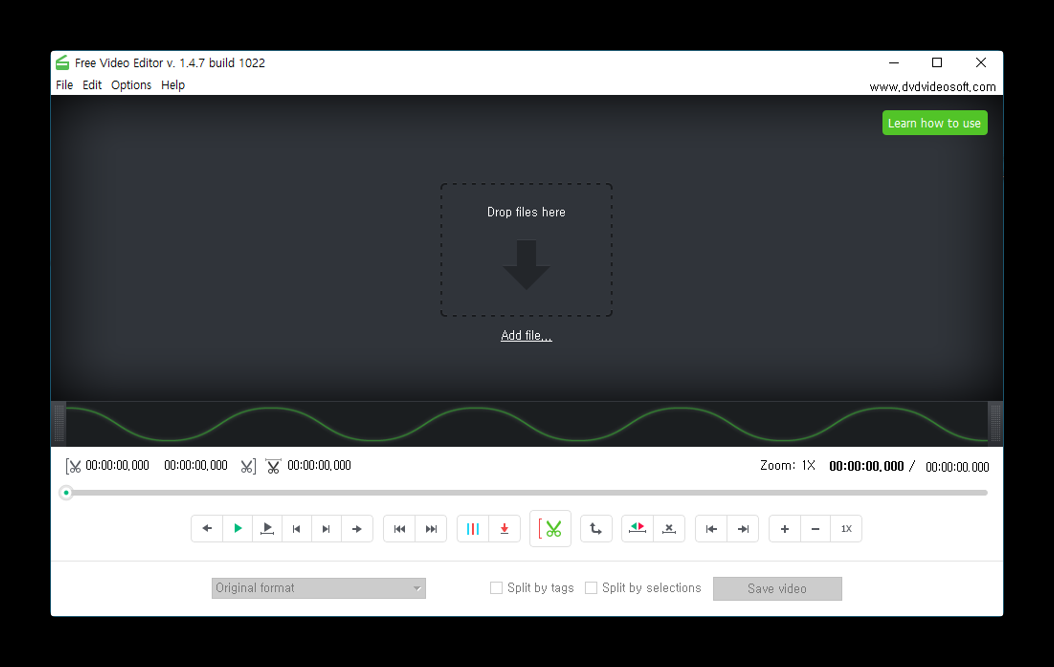This screenshot has width=1054, height=667.
Task: Open the File menu
Action: coord(65,85)
